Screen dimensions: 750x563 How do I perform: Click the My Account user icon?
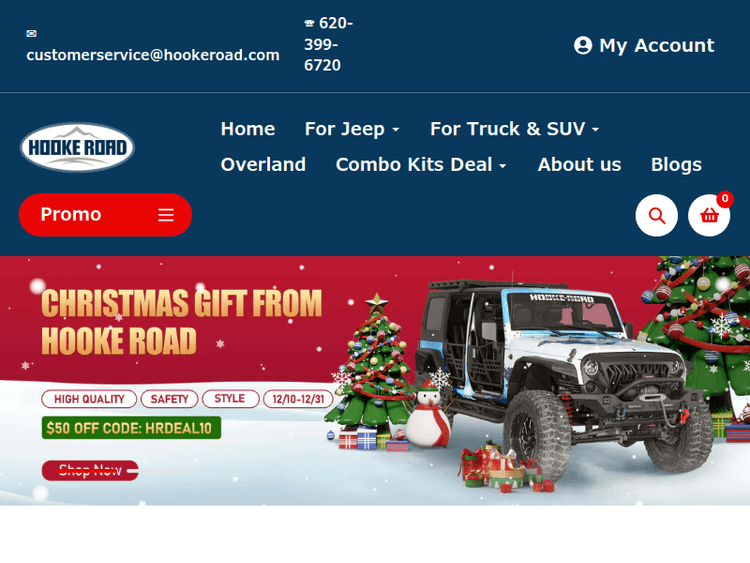(x=583, y=45)
